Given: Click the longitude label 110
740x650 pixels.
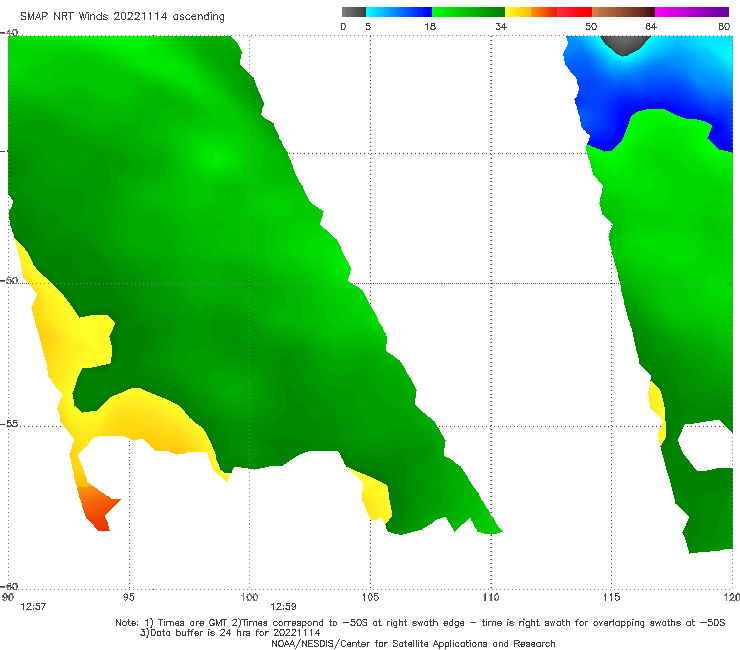Looking at the screenshot, I should (x=491, y=598).
